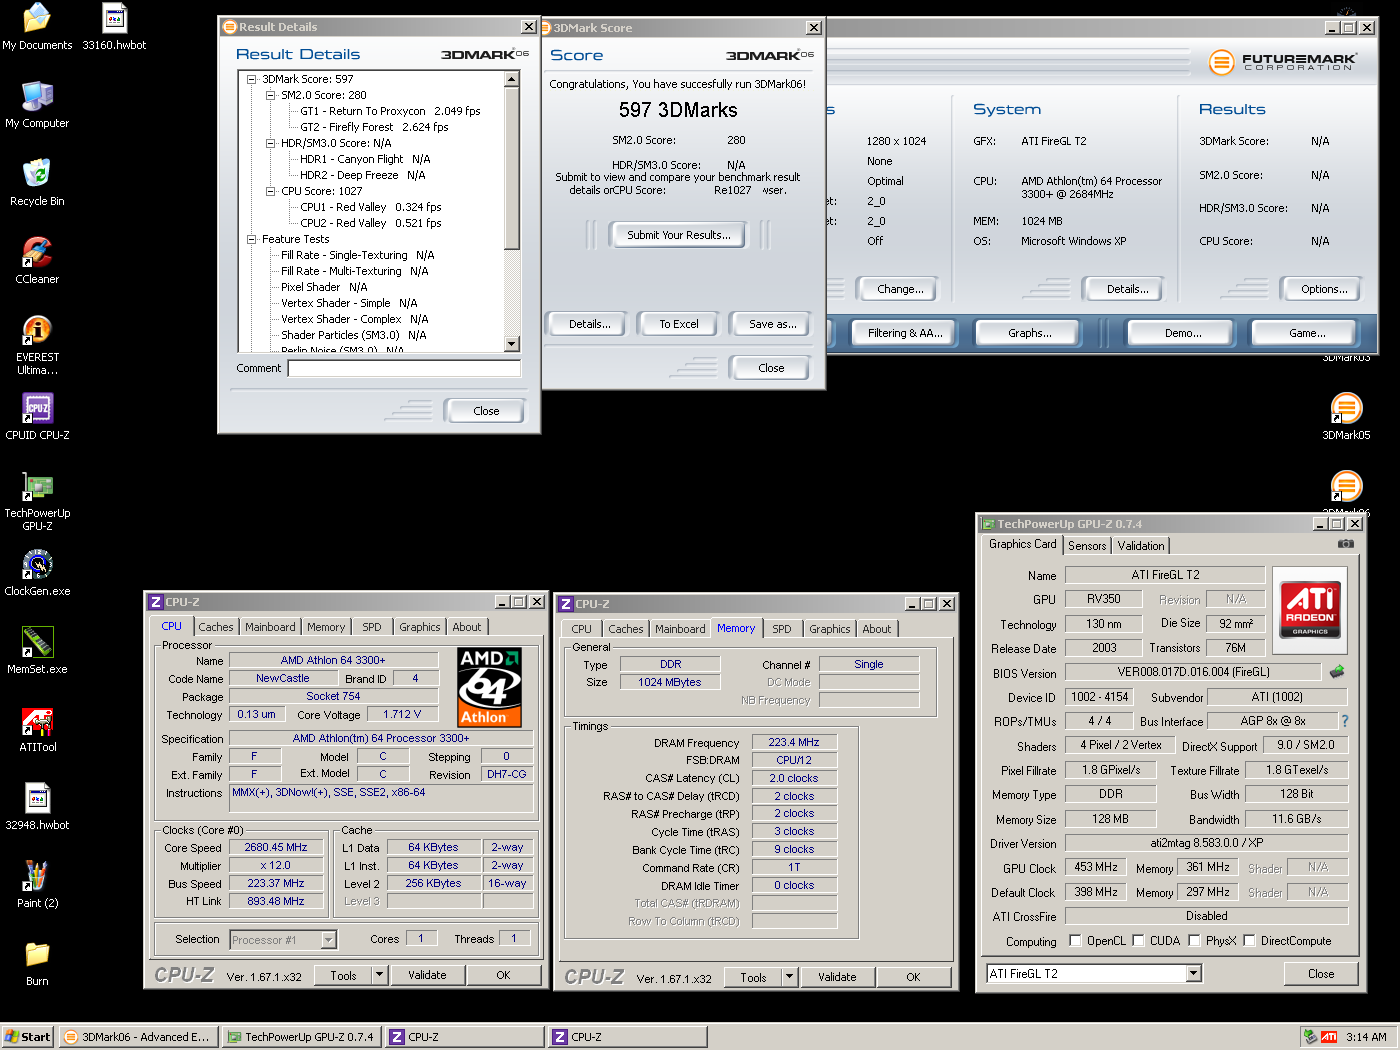The width and height of the screenshot is (1400, 1050).
Task: Open the Windows Start menu
Action: (27, 1037)
